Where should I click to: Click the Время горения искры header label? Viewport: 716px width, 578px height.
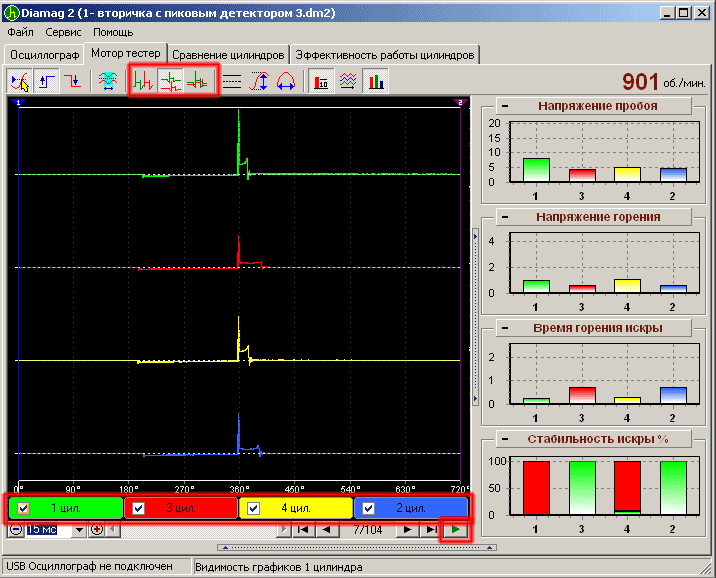pyautogui.click(x=597, y=328)
